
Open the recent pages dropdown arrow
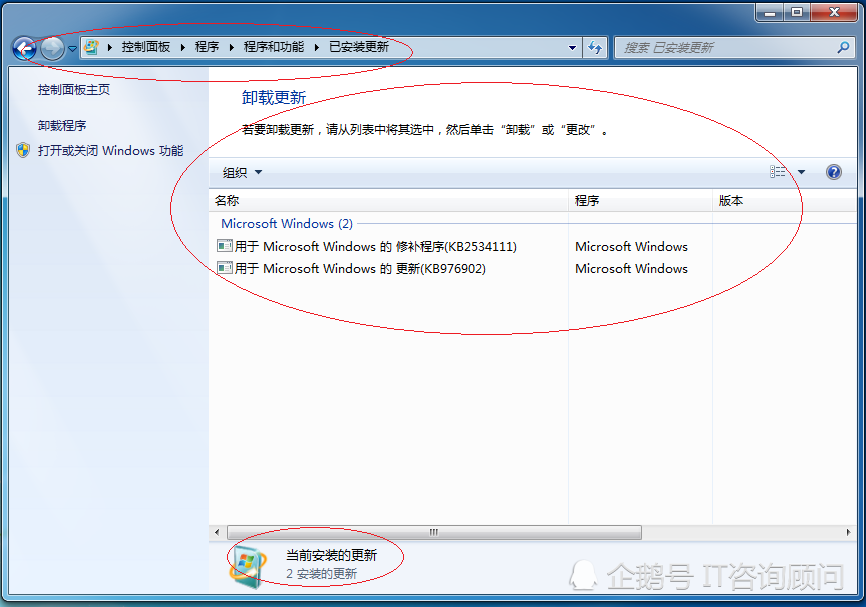coord(72,49)
